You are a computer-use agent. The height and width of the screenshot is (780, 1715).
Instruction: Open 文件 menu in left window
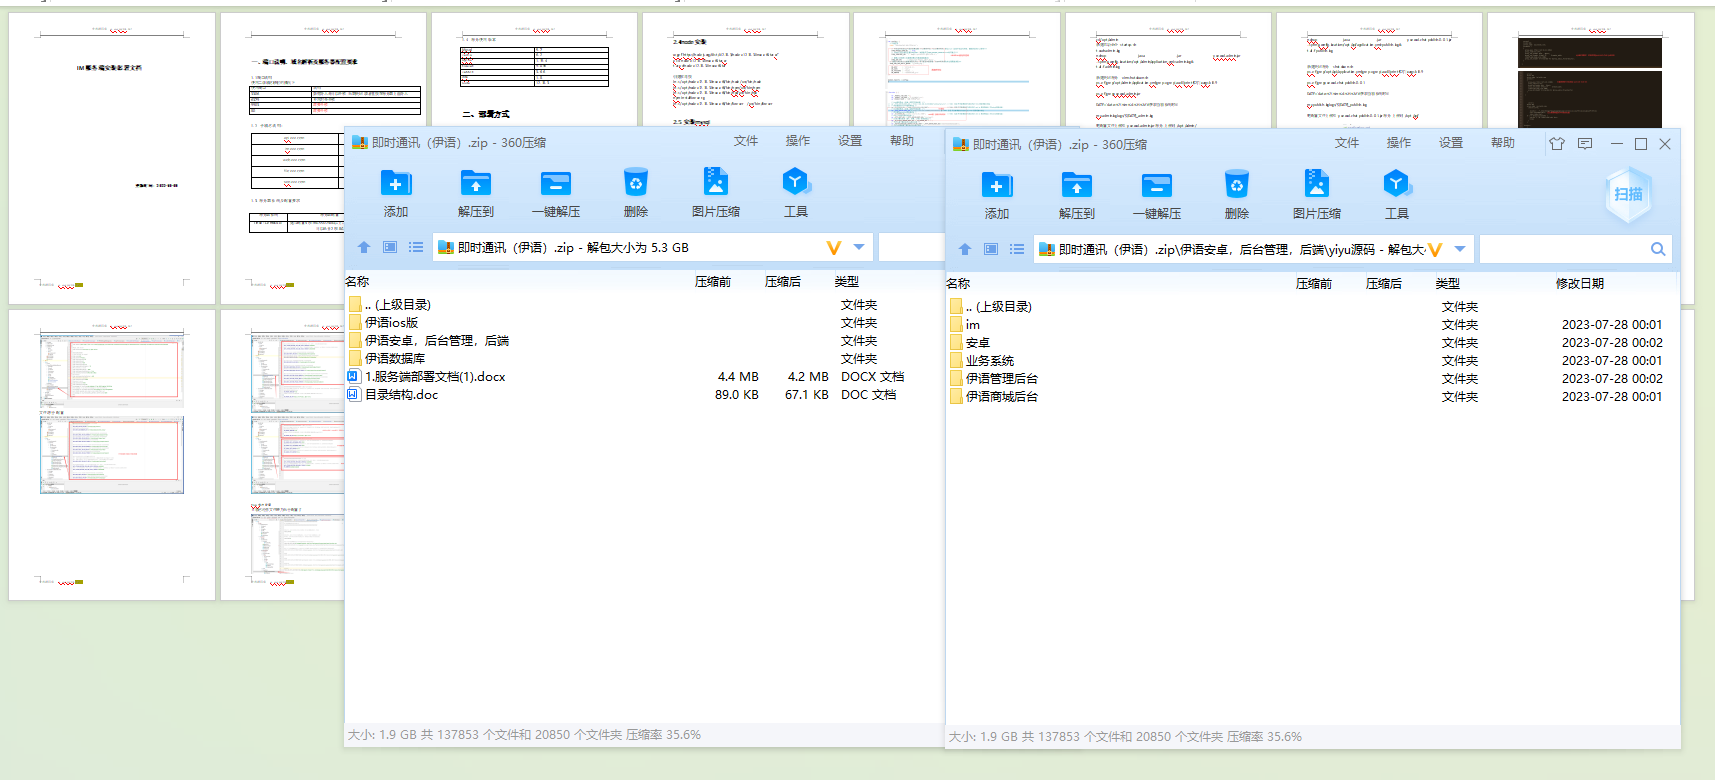(746, 141)
